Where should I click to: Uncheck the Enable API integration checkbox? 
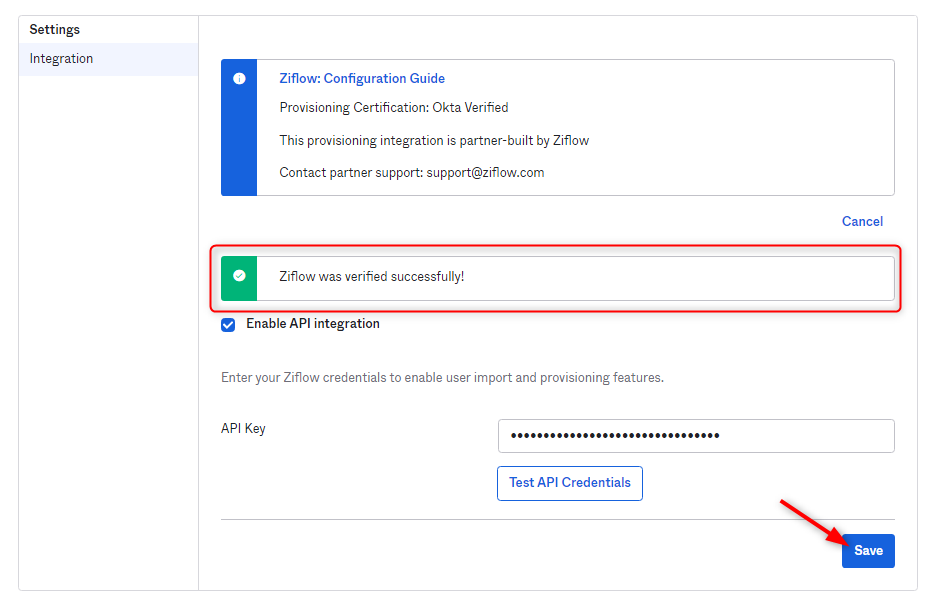[x=228, y=324]
